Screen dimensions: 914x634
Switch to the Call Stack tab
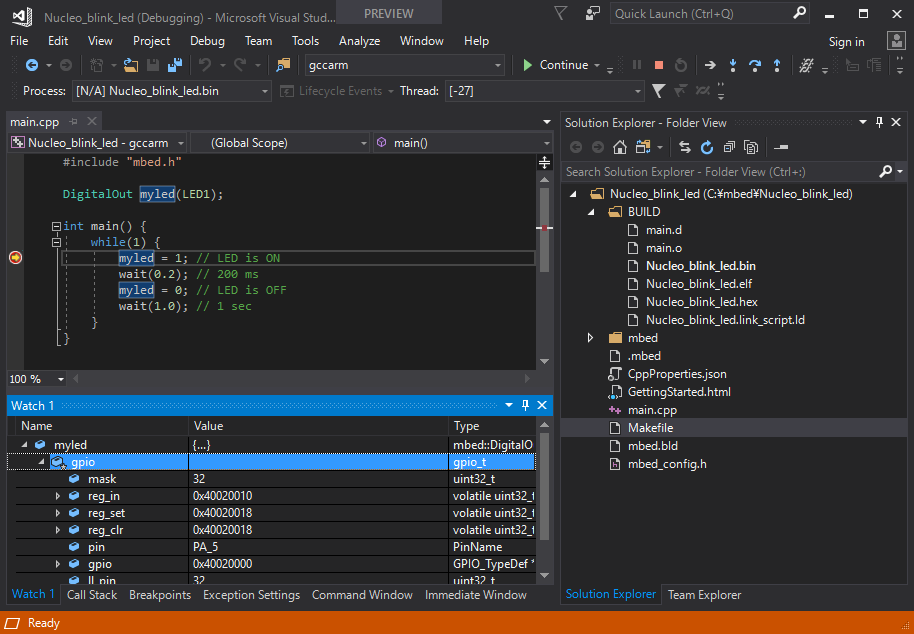click(92, 595)
